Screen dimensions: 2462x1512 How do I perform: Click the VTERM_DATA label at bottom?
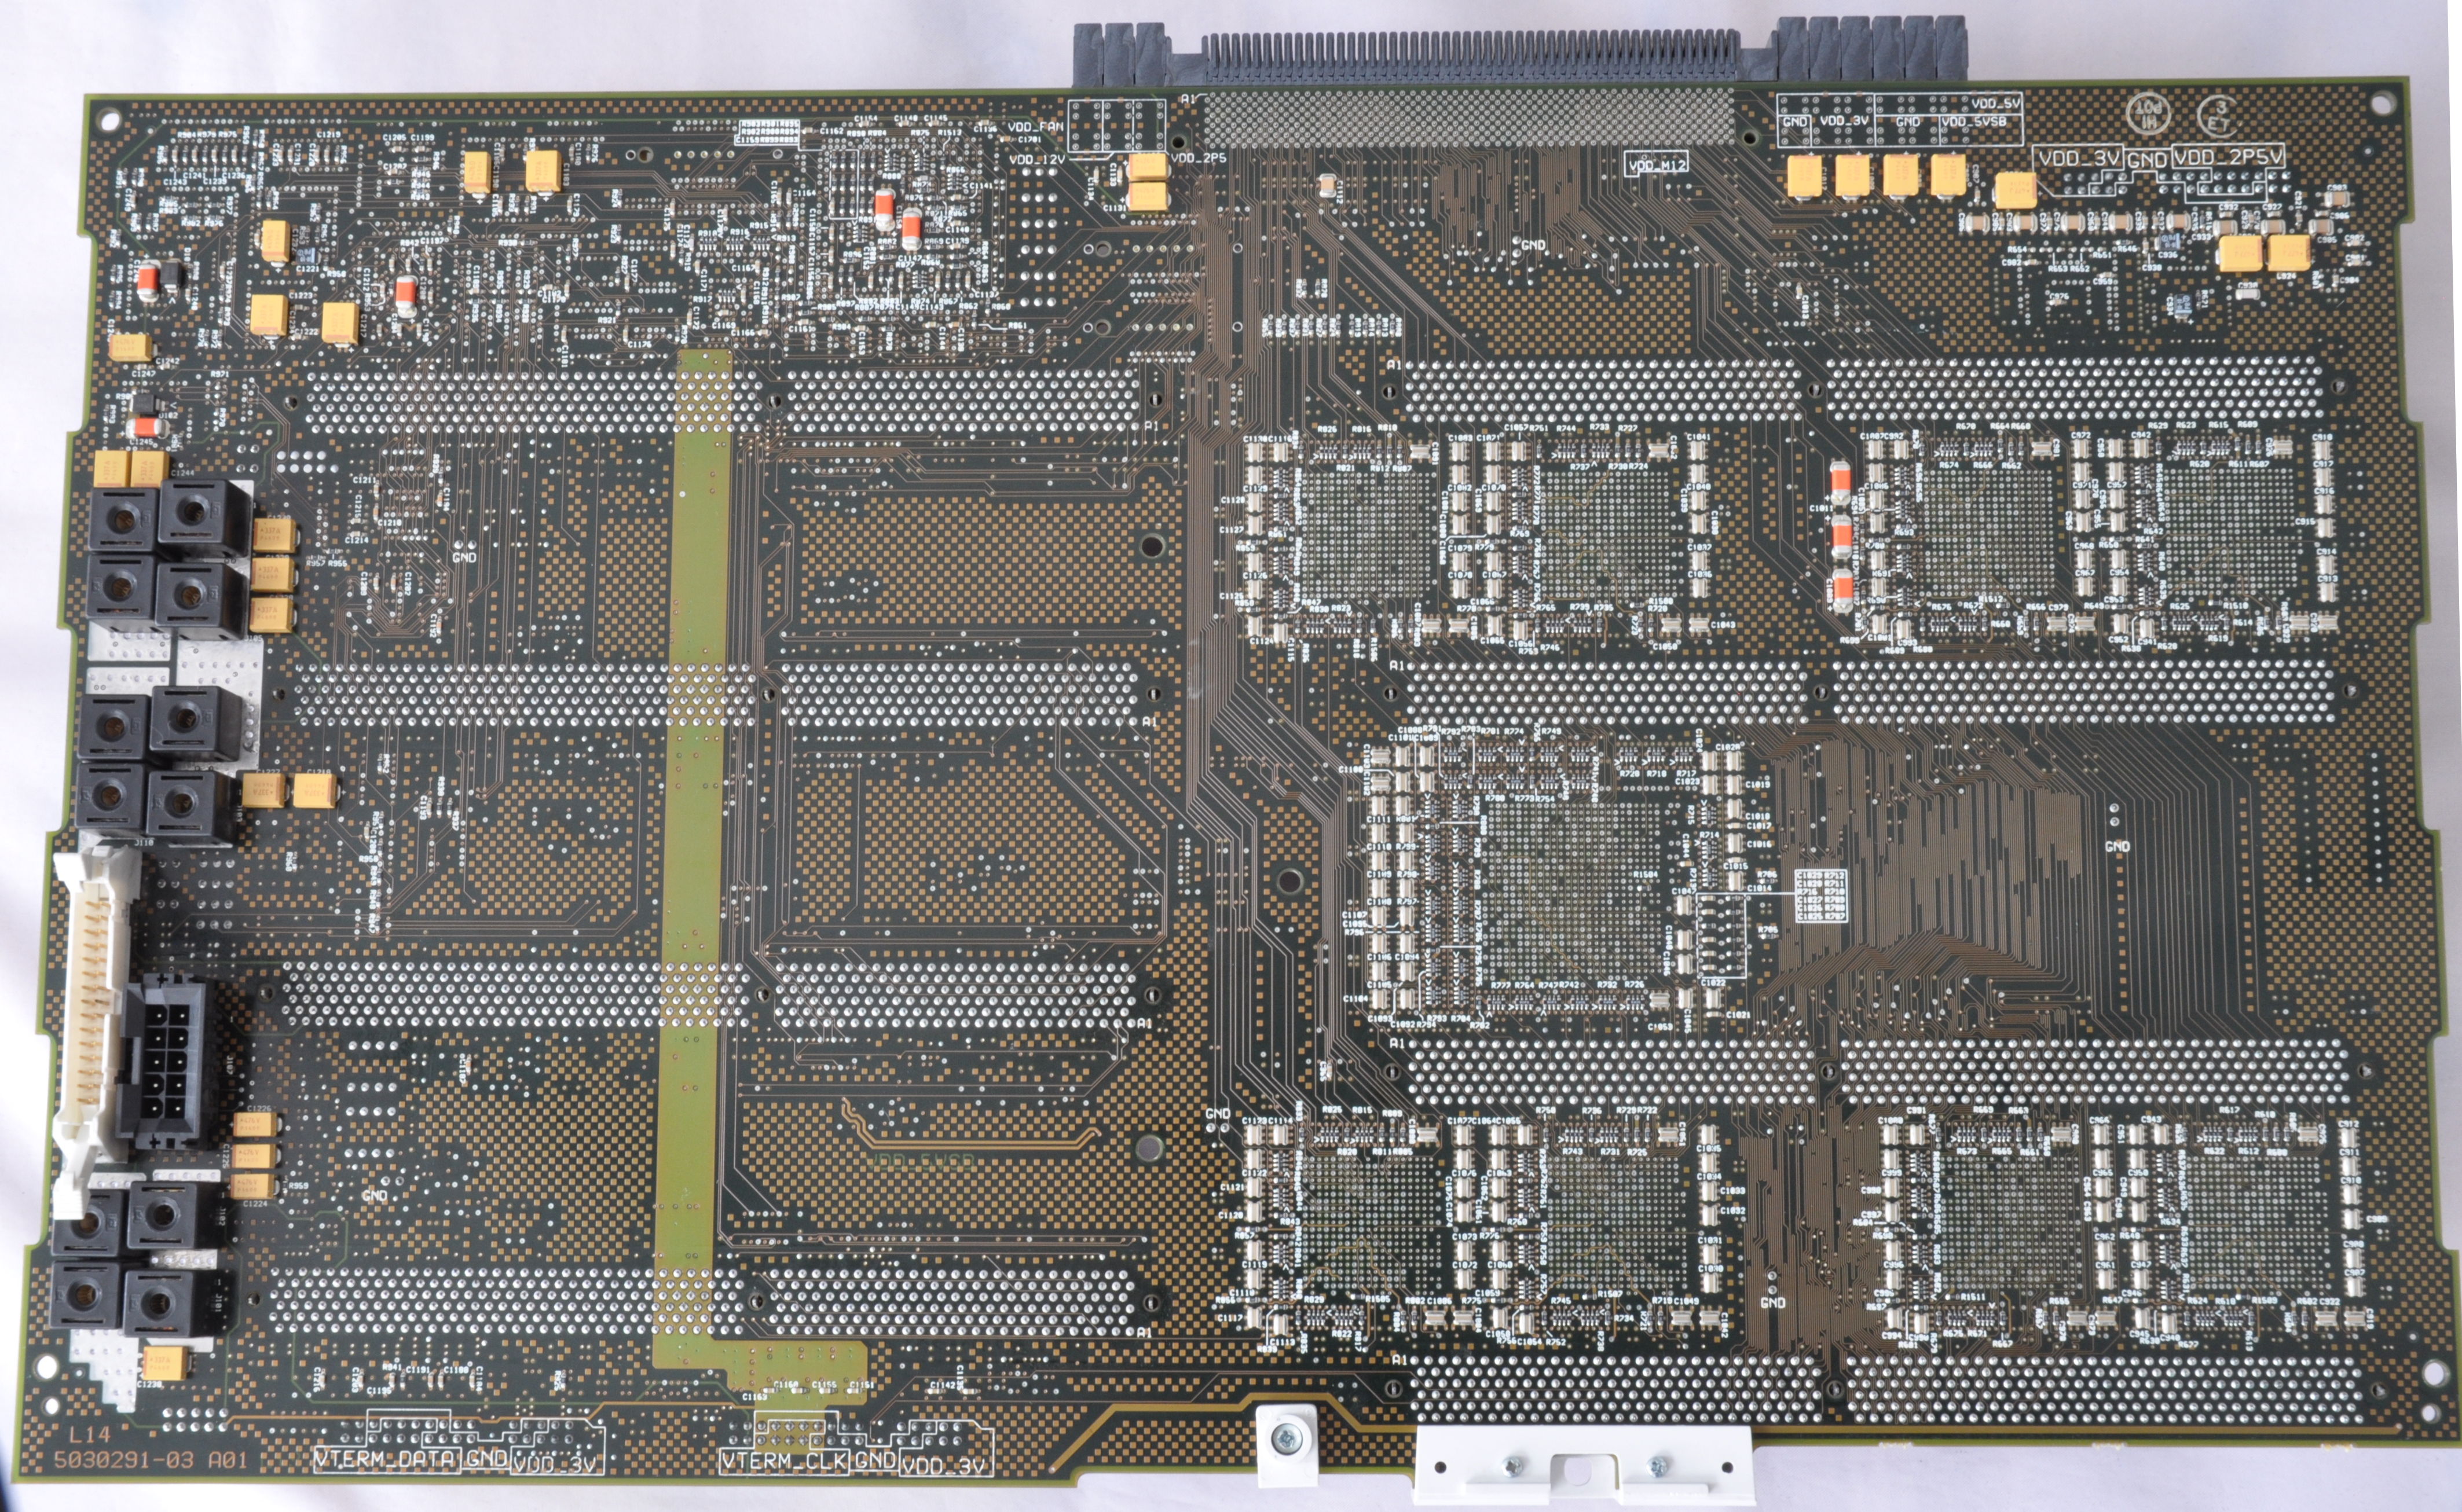[386, 1459]
